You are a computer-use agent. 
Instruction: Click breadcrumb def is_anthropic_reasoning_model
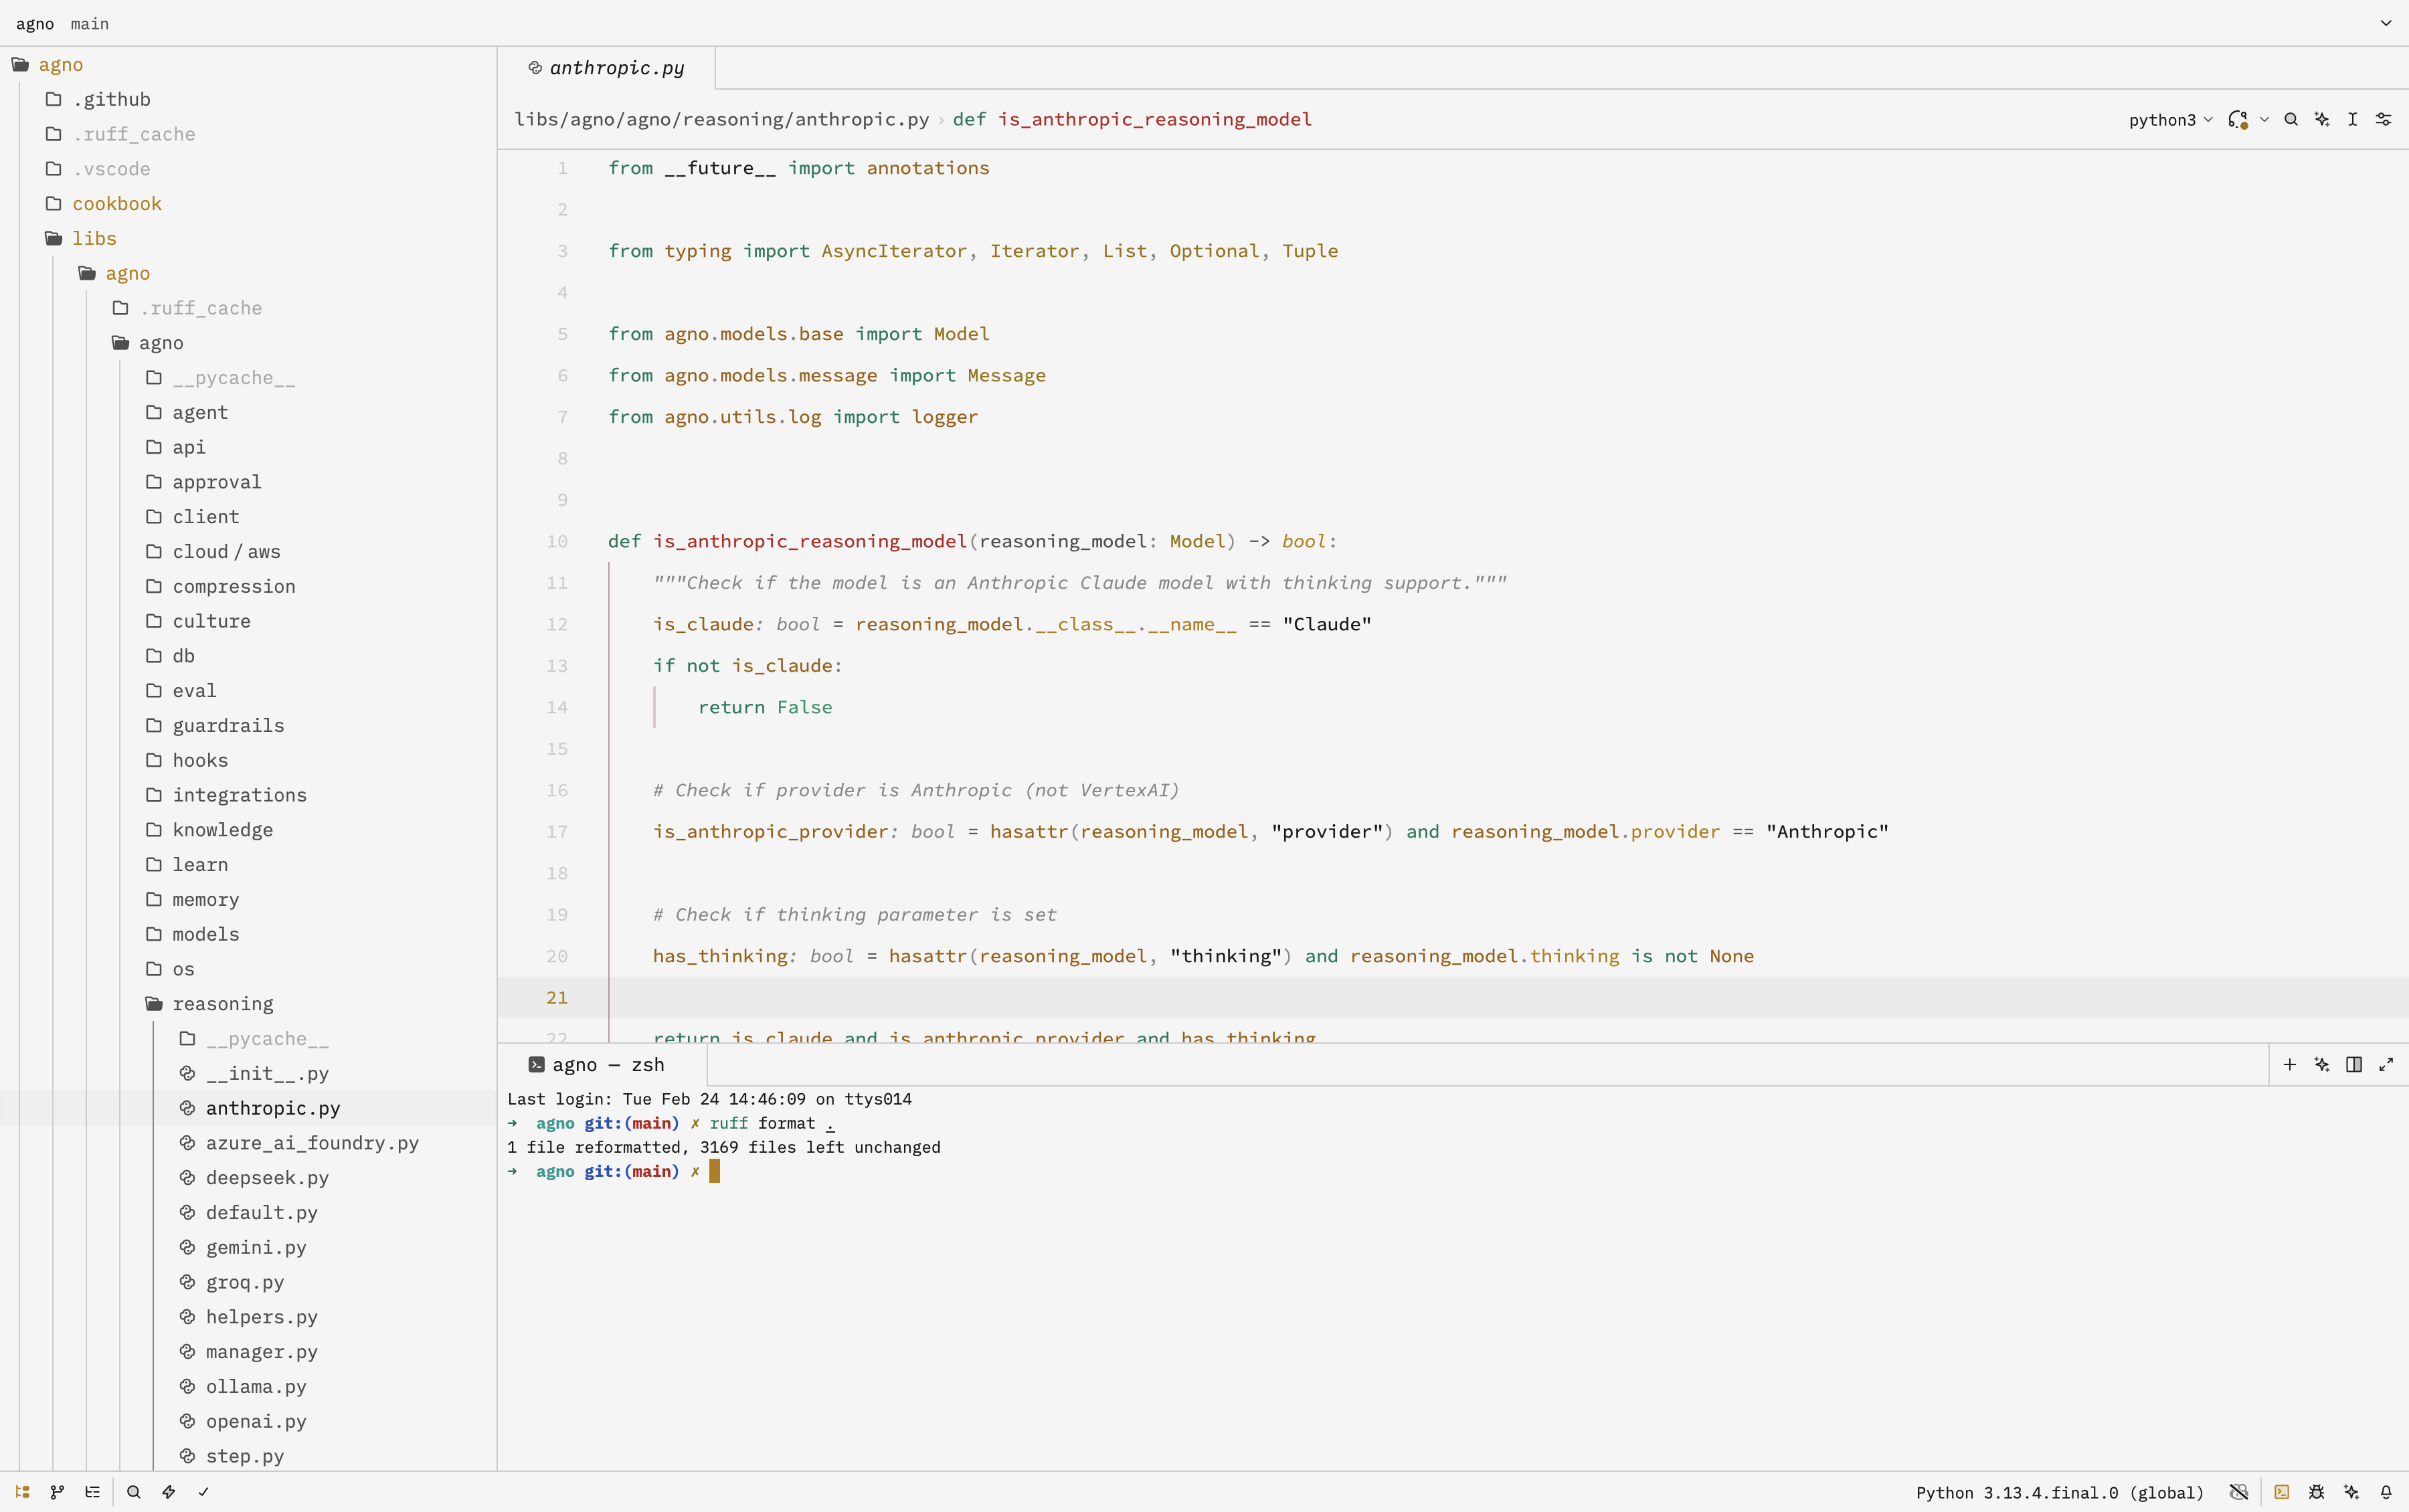[x=1132, y=119]
